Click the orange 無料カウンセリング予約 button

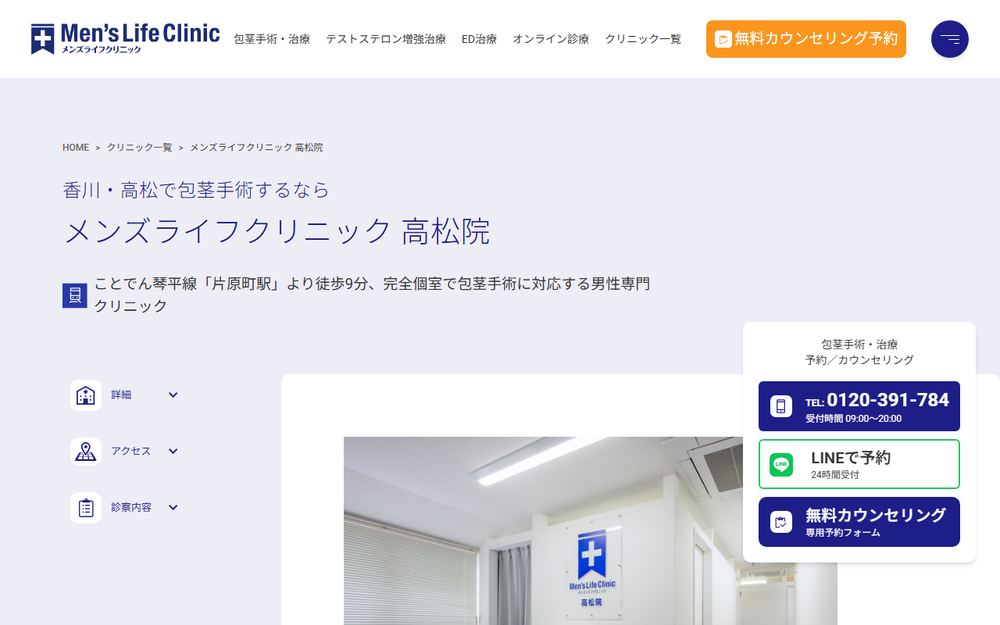(x=806, y=39)
